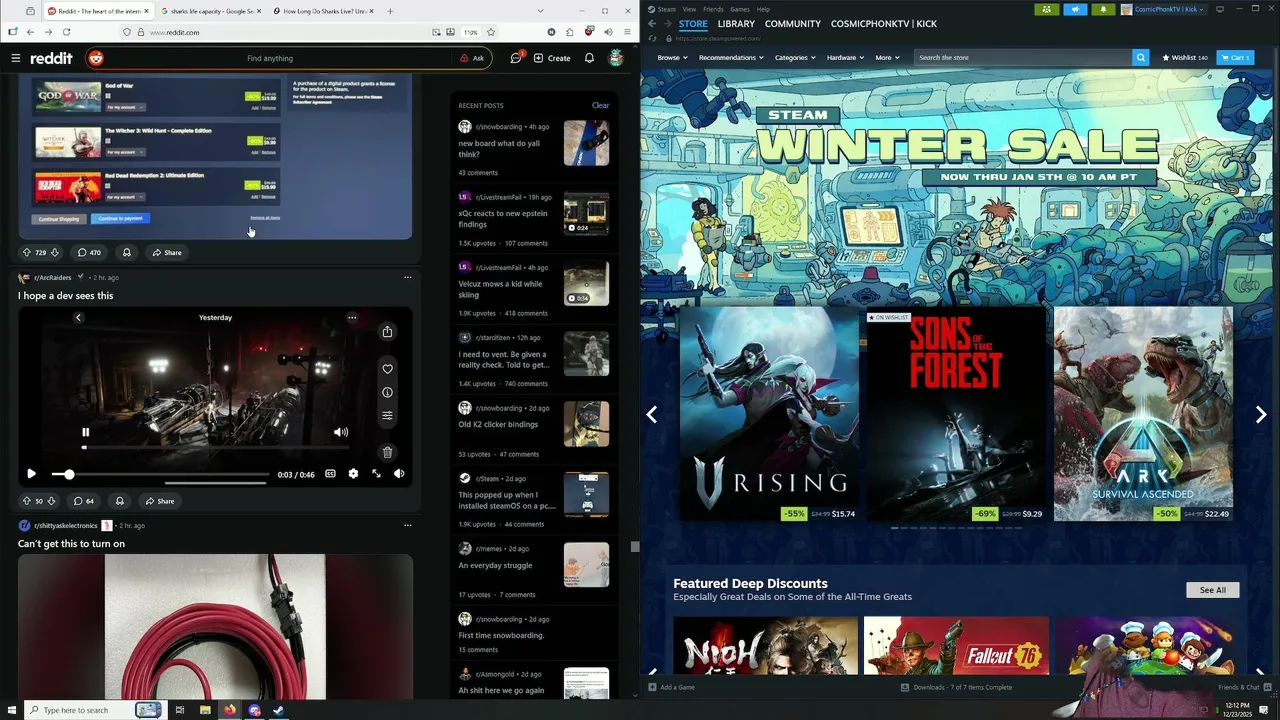1280x720 pixels.
Task: Open a new browser tab
Action: coord(390,11)
